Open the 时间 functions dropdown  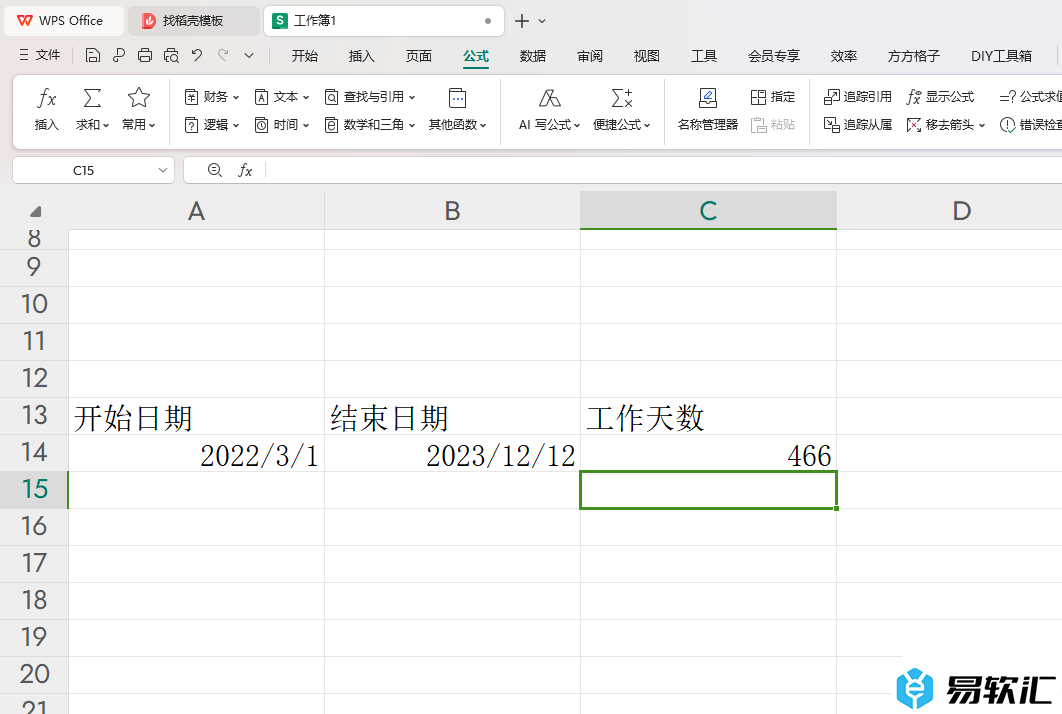point(282,125)
